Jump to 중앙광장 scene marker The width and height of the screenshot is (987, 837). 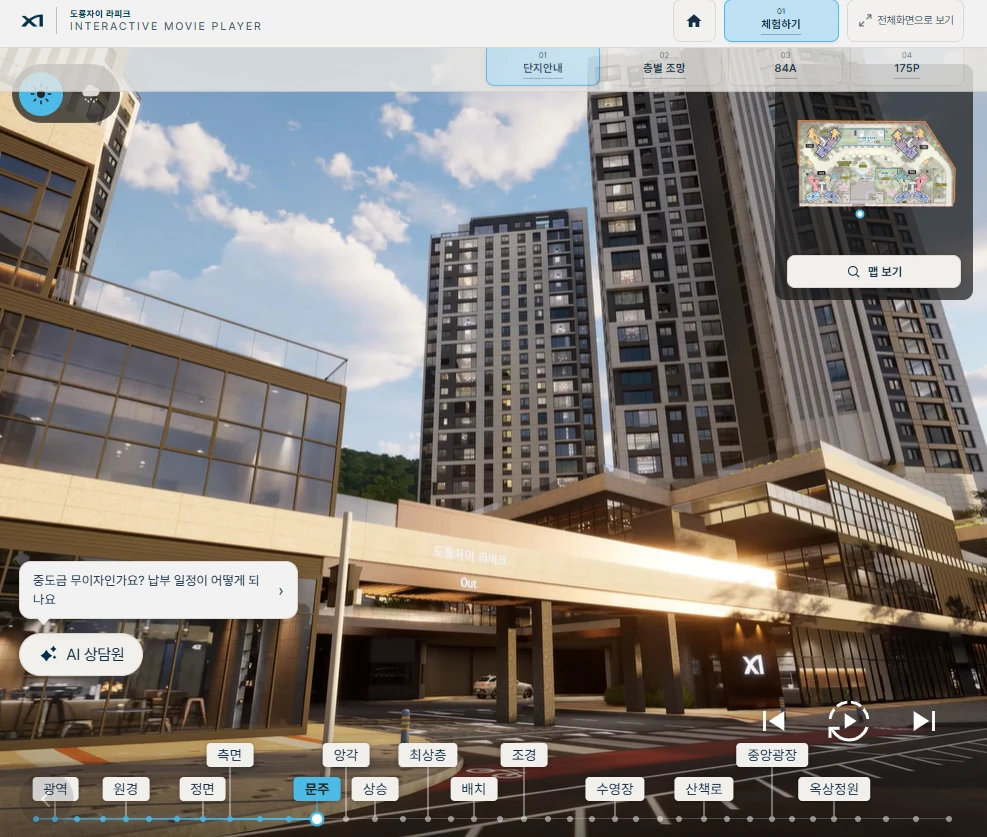coord(772,755)
